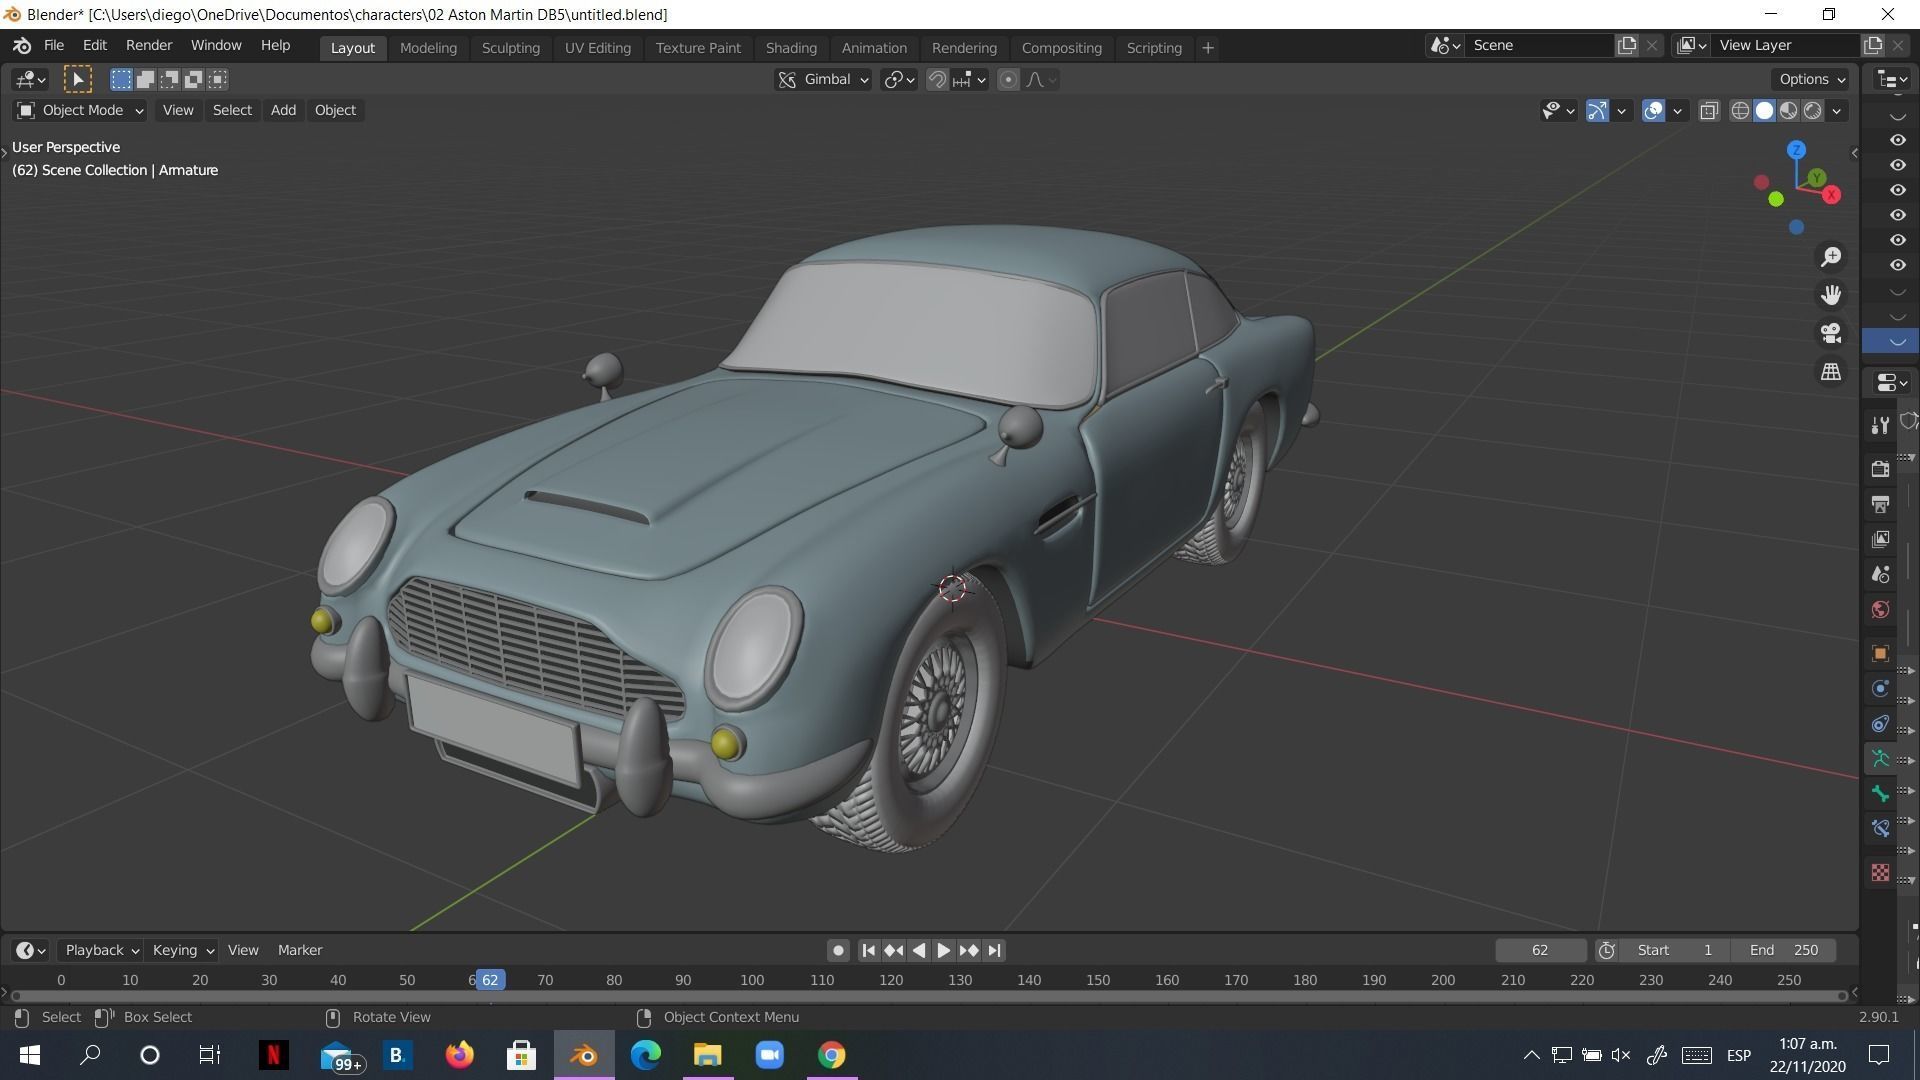This screenshot has height=1080, width=1920.
Task: Add a new workspace with plus button
Action: pyautogui.click(x=1207, y=48)
